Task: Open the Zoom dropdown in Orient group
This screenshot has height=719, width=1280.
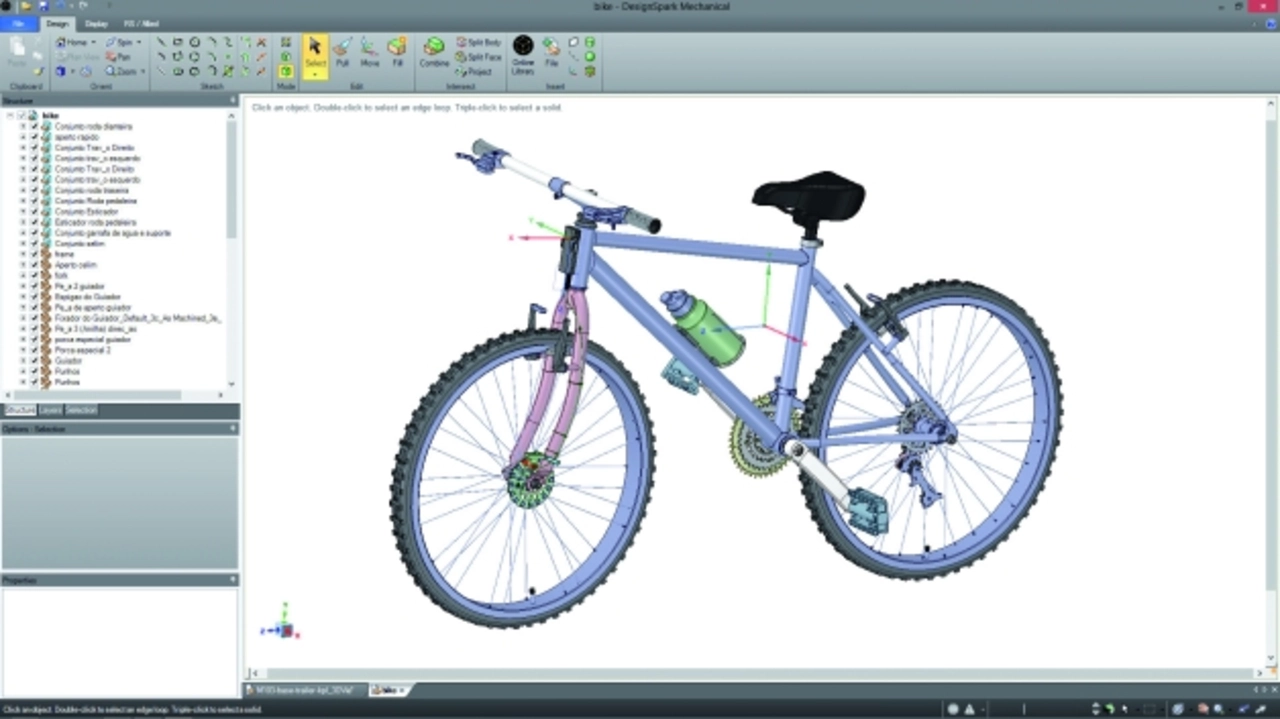Action: [x=143, y=72]
